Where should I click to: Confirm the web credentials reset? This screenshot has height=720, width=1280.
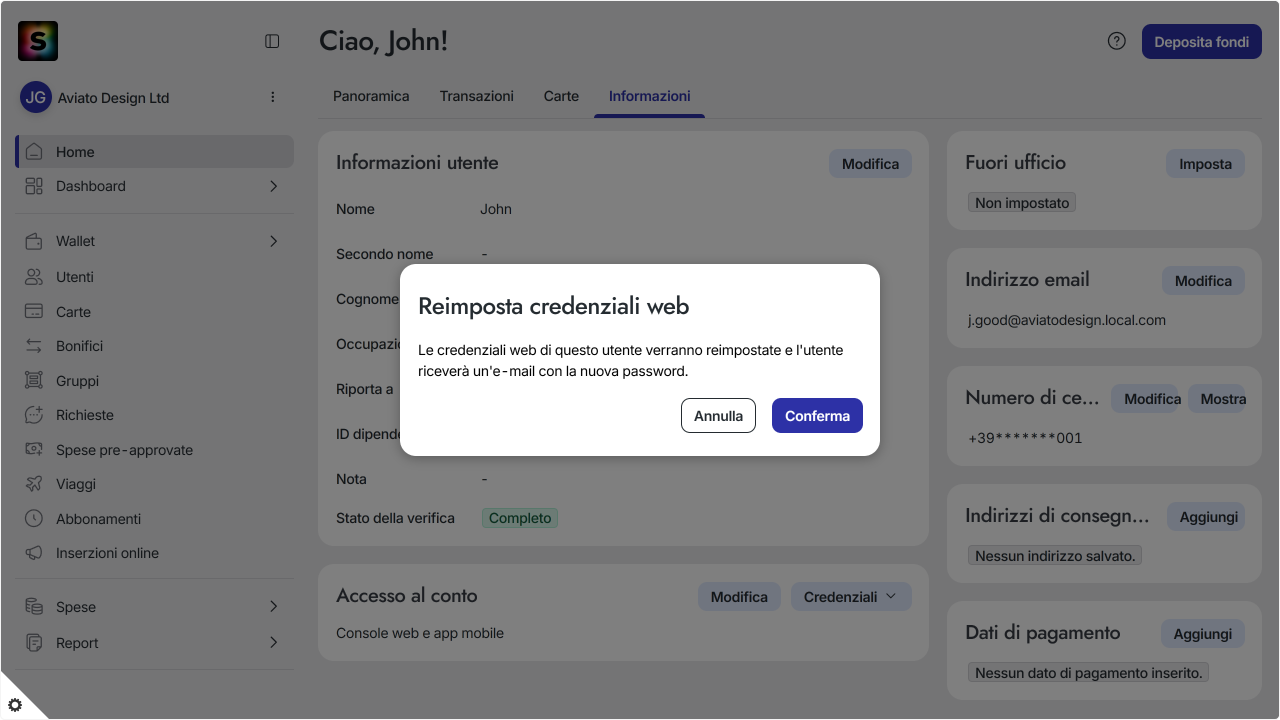click(817, 416)
